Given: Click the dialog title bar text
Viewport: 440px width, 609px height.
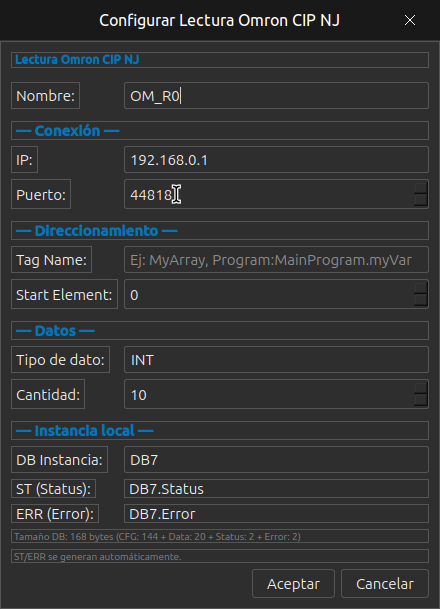Looking at the screenshot, I should click(x=219, y=20).
